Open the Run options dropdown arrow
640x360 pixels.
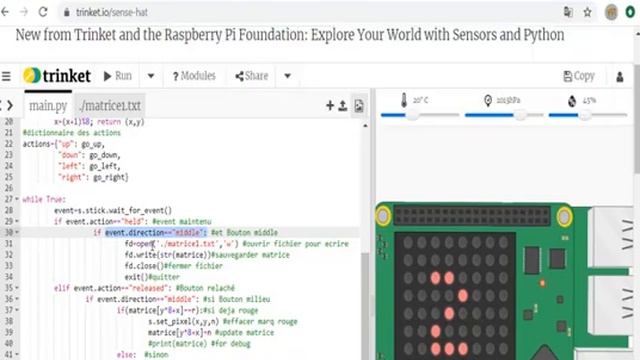151,76
